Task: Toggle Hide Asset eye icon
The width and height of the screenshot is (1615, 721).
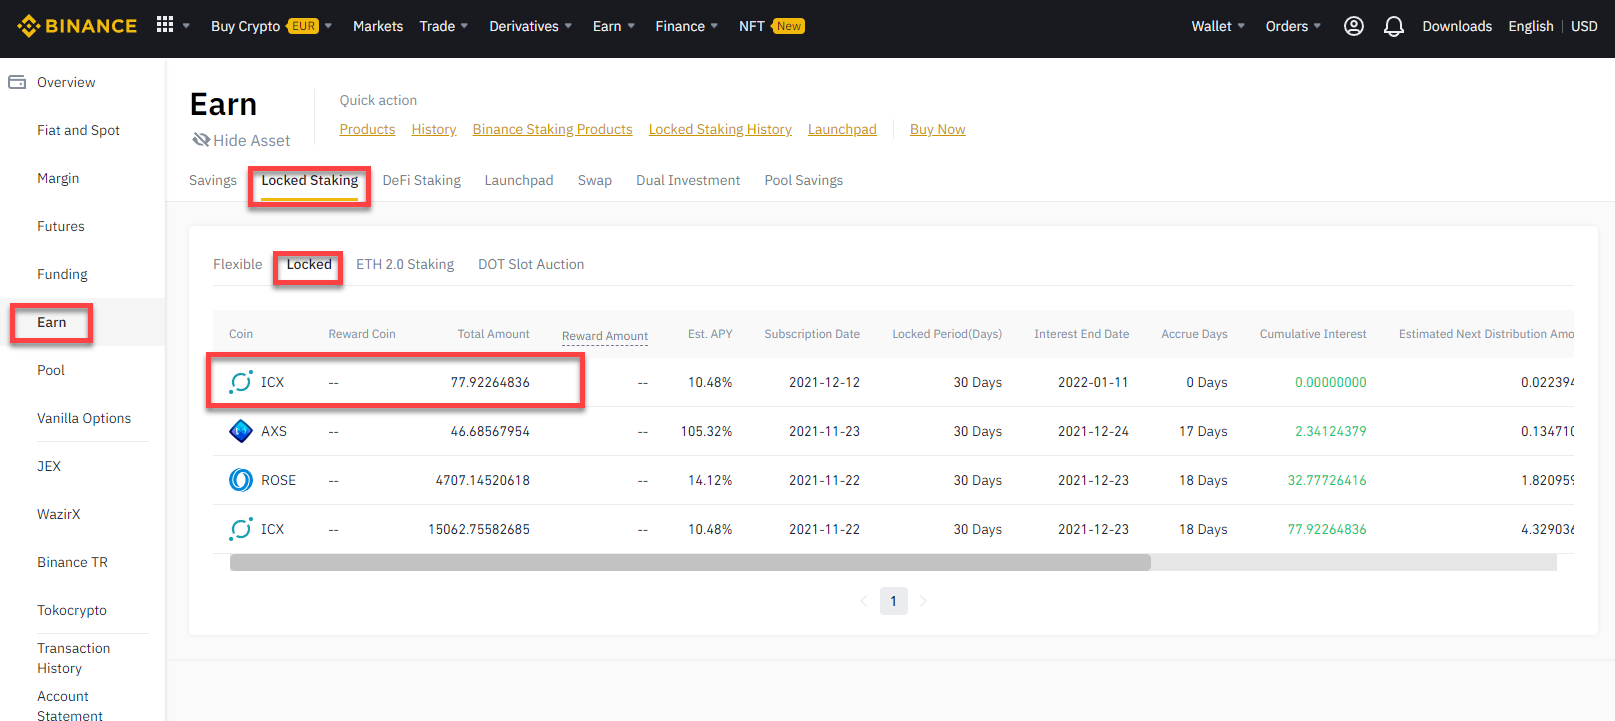Action: click(x=201, y=140)
